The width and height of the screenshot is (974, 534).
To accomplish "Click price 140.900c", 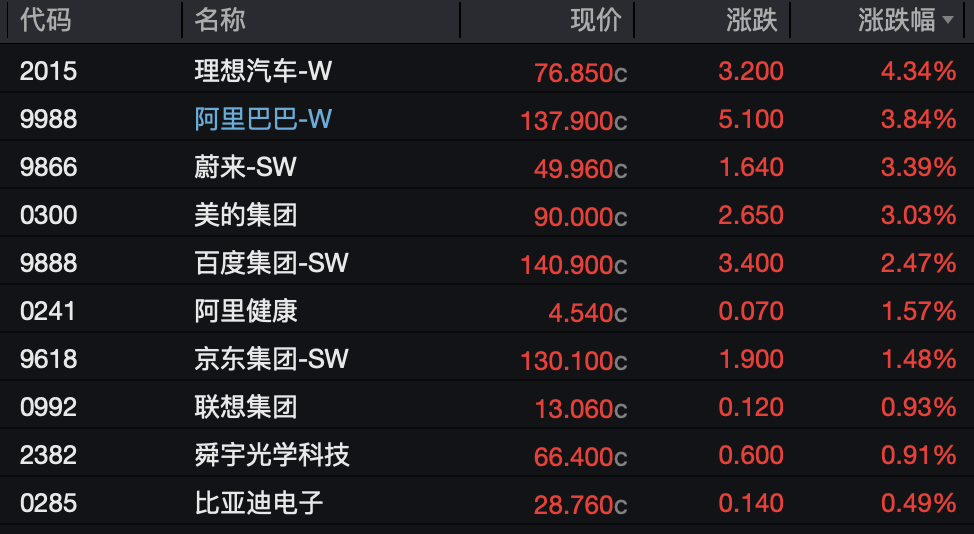I will coord(574,265).
